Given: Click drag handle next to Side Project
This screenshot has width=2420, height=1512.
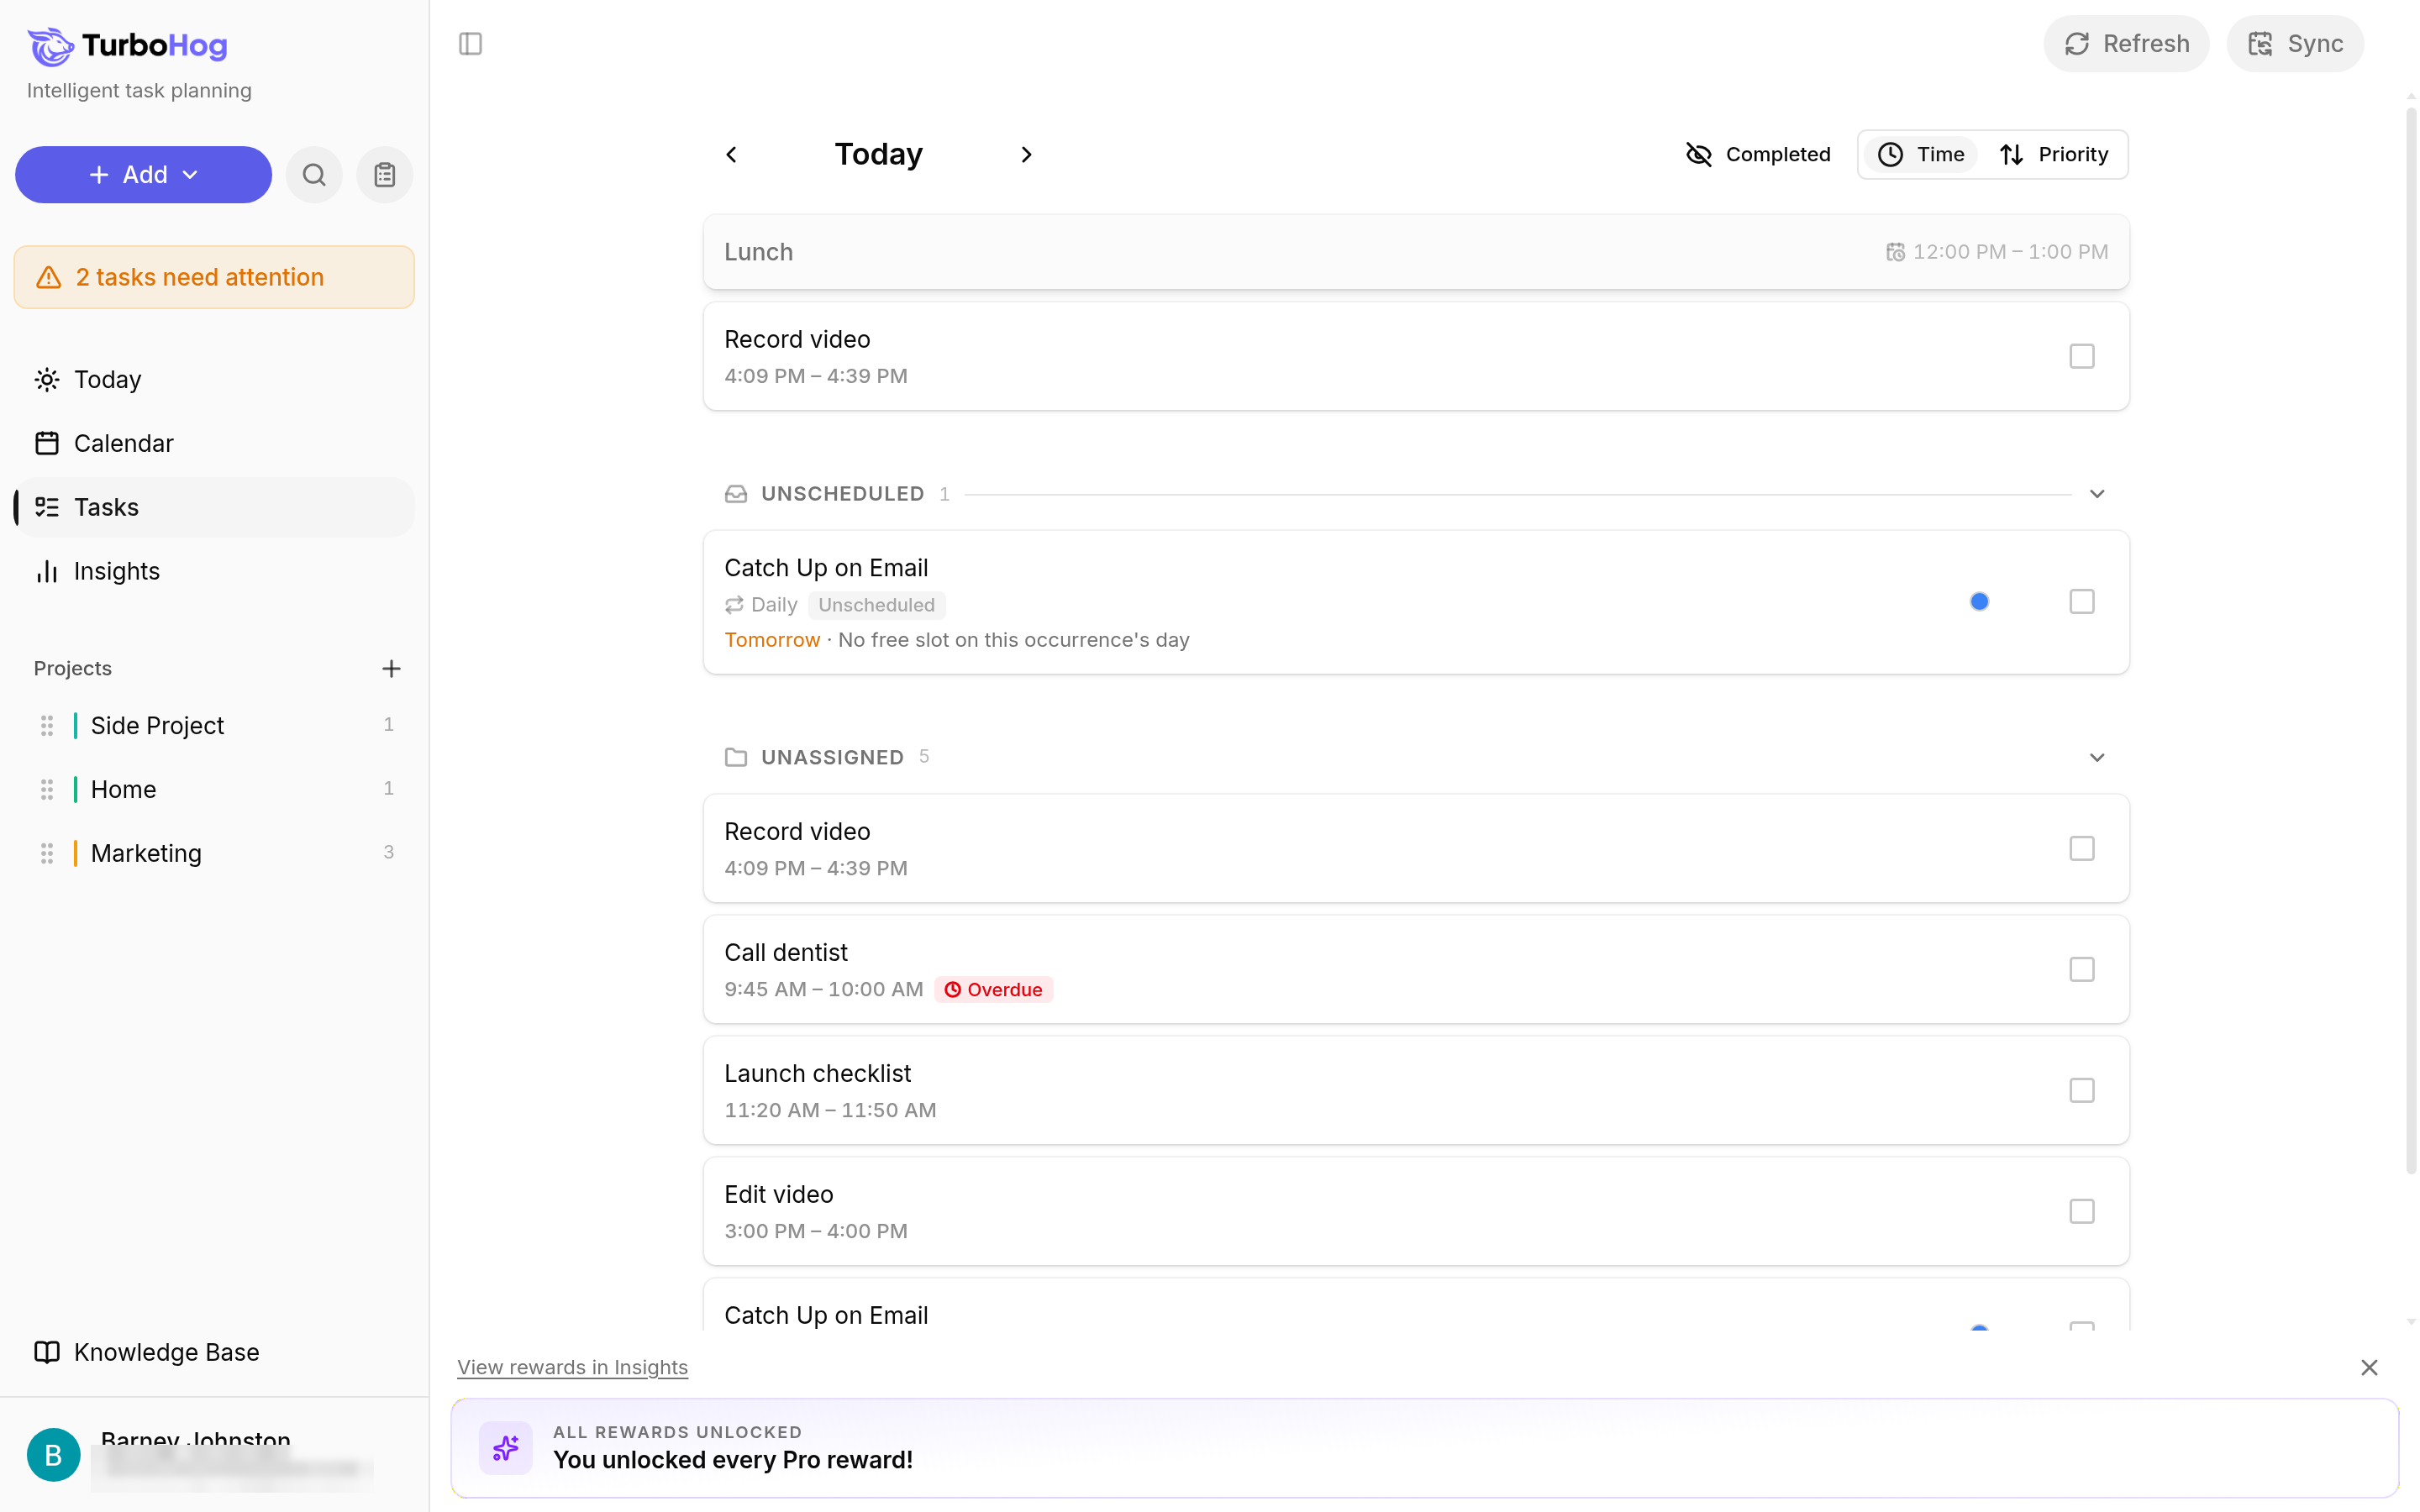Looking at the screenshot, I should click(x=47, y=725).
